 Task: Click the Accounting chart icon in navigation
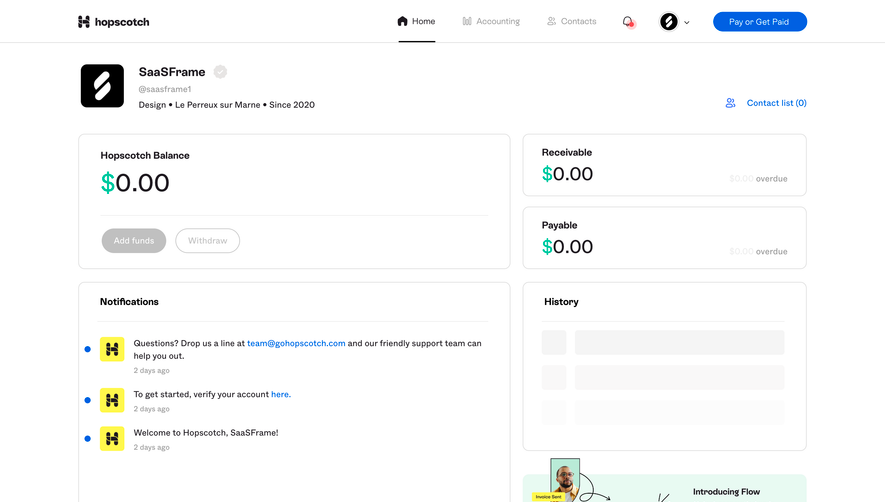click(x=467, y=21)
